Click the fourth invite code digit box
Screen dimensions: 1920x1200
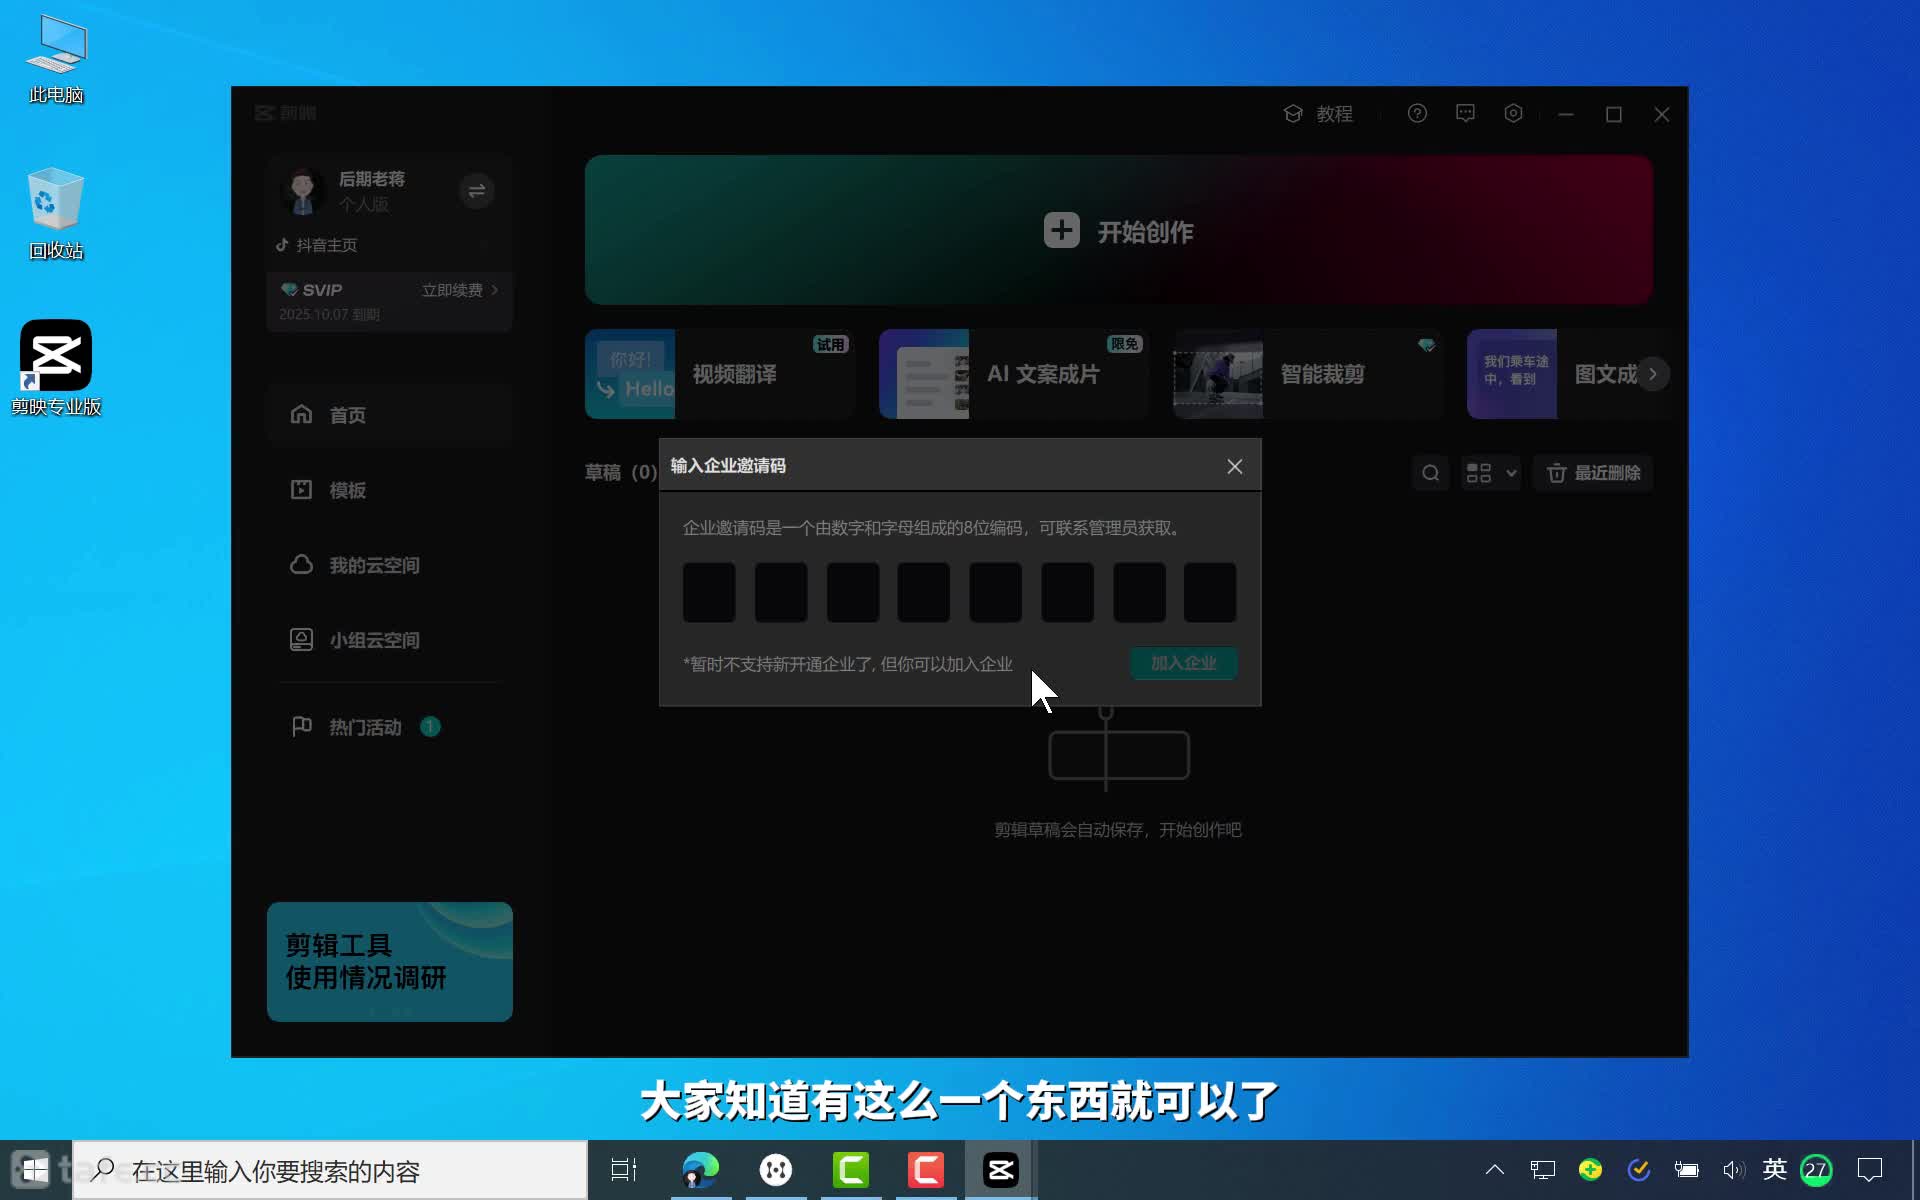tap(924, 592)
